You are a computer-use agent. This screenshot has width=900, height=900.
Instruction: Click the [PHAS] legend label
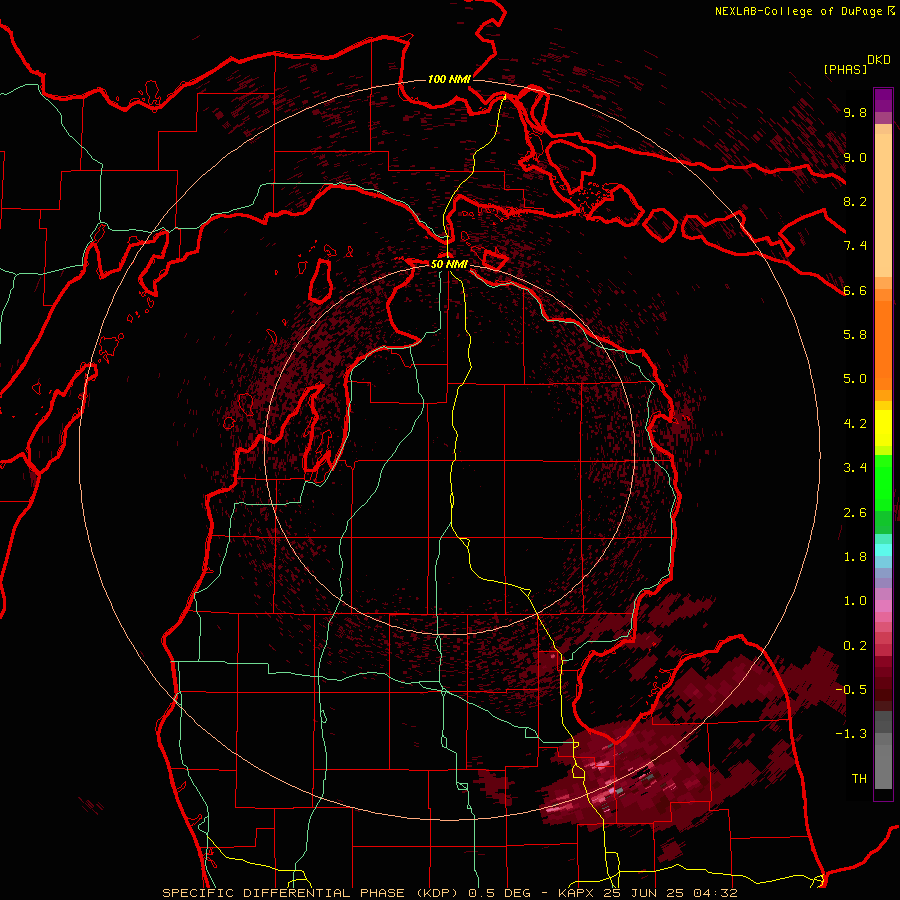click(845, 69)
